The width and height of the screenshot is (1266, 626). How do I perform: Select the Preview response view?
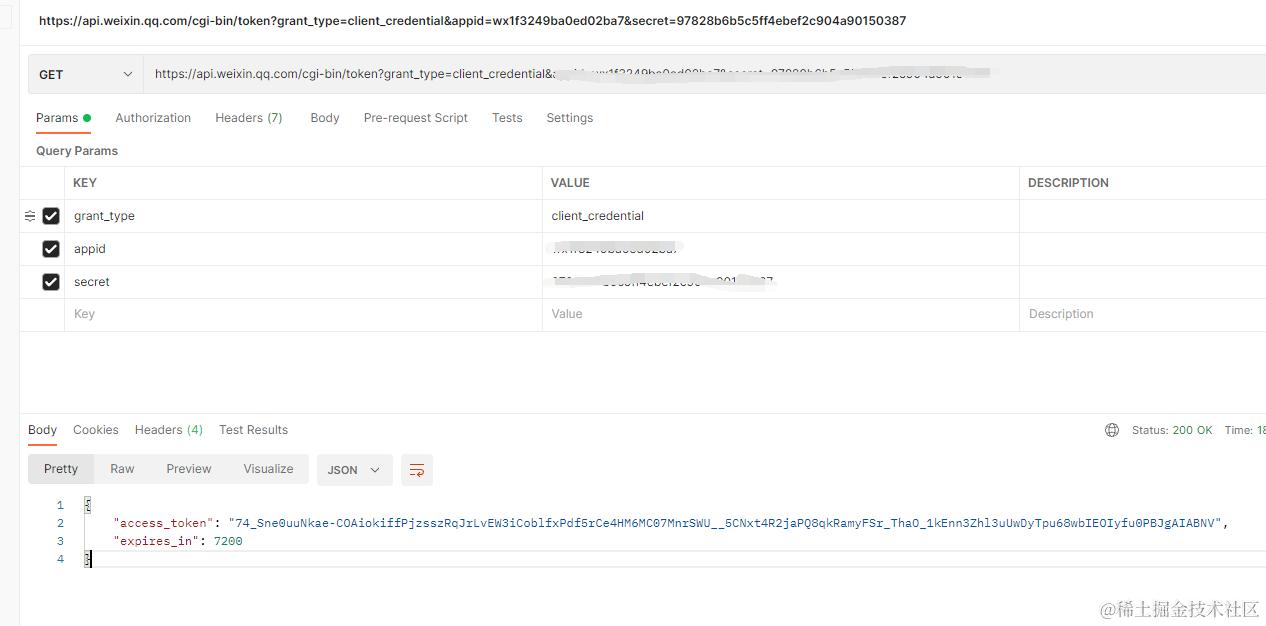(189, 469)
